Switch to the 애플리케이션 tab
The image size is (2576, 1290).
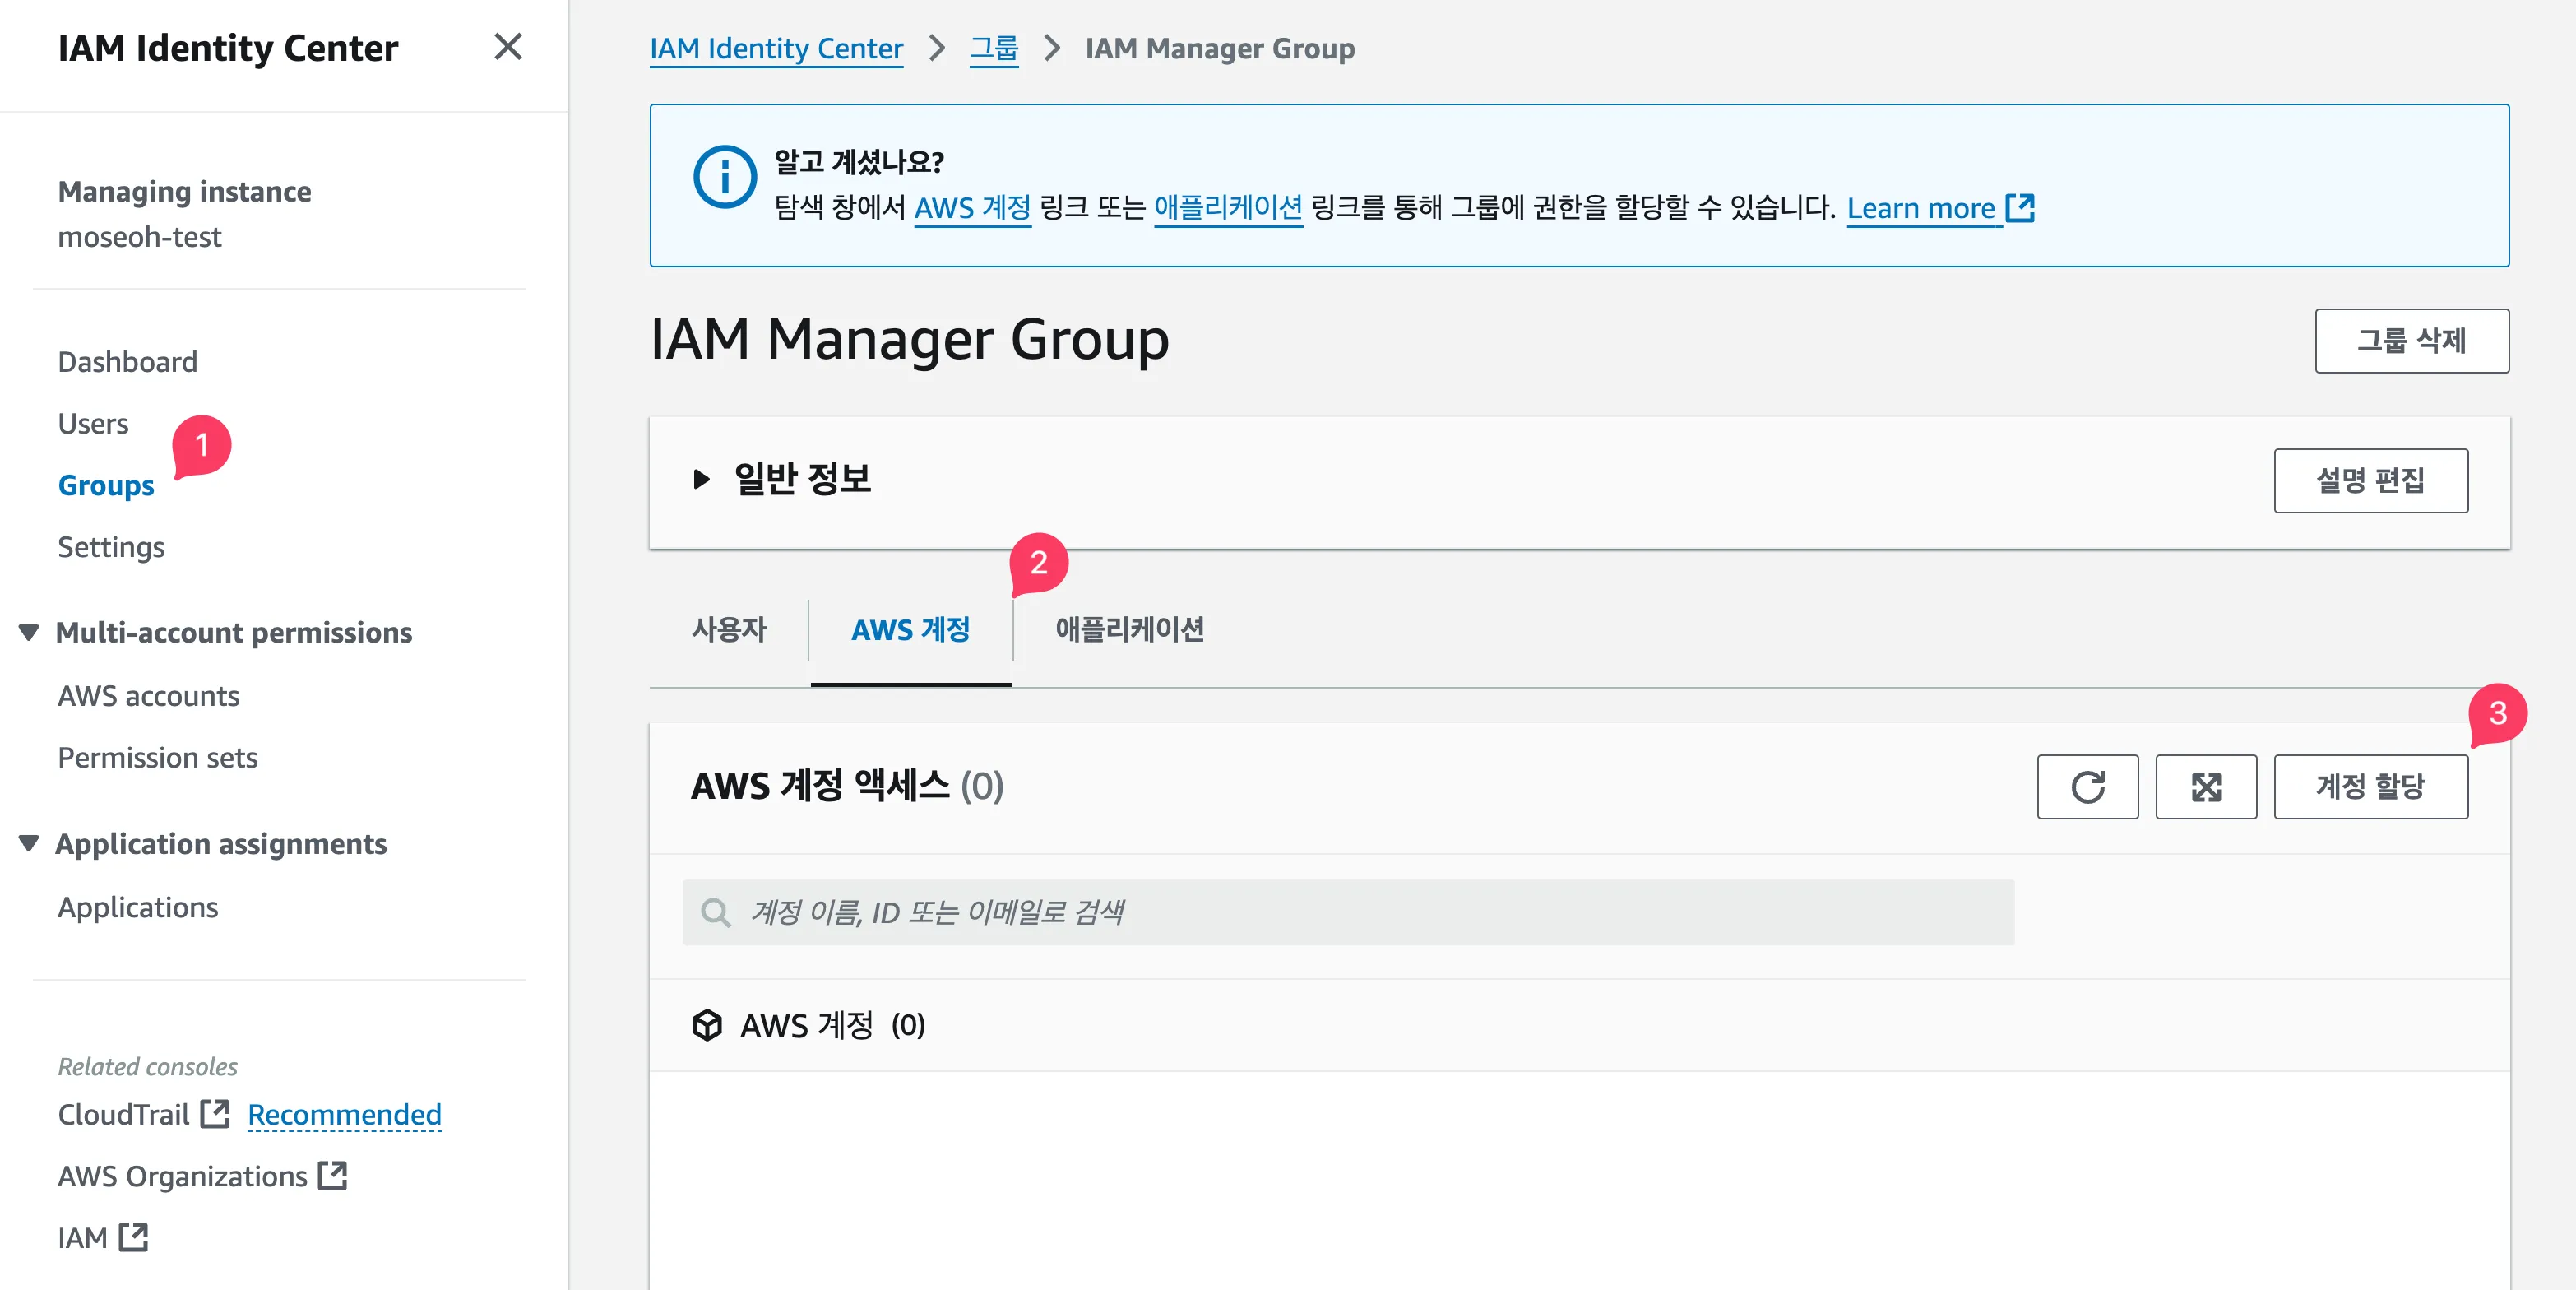click(x=1129, y=629)
